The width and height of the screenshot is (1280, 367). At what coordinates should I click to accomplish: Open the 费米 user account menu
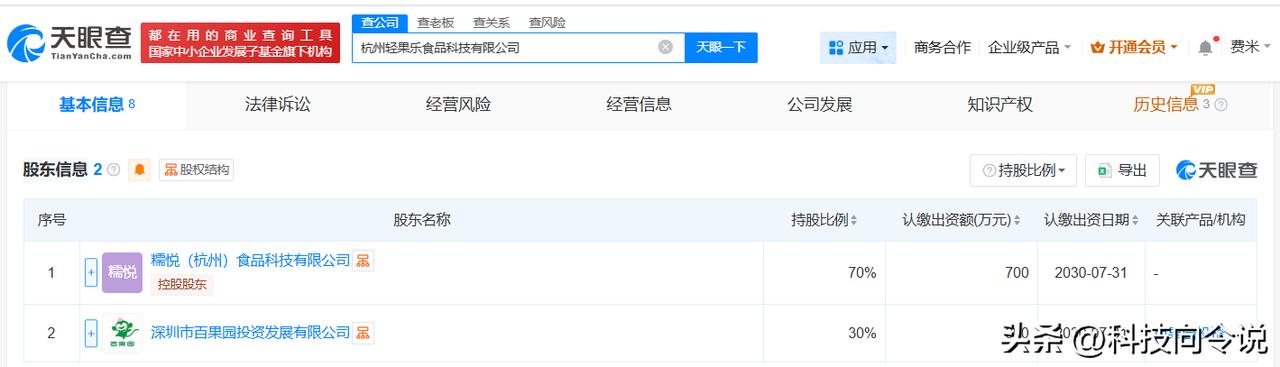click(x=1250, y=47)
